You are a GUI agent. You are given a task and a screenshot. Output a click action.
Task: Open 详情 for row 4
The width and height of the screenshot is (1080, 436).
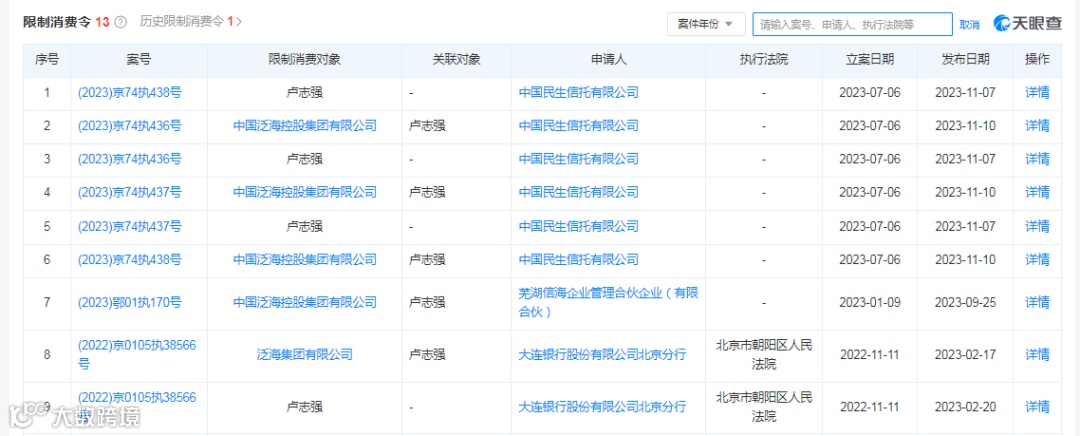point(1037,192)
